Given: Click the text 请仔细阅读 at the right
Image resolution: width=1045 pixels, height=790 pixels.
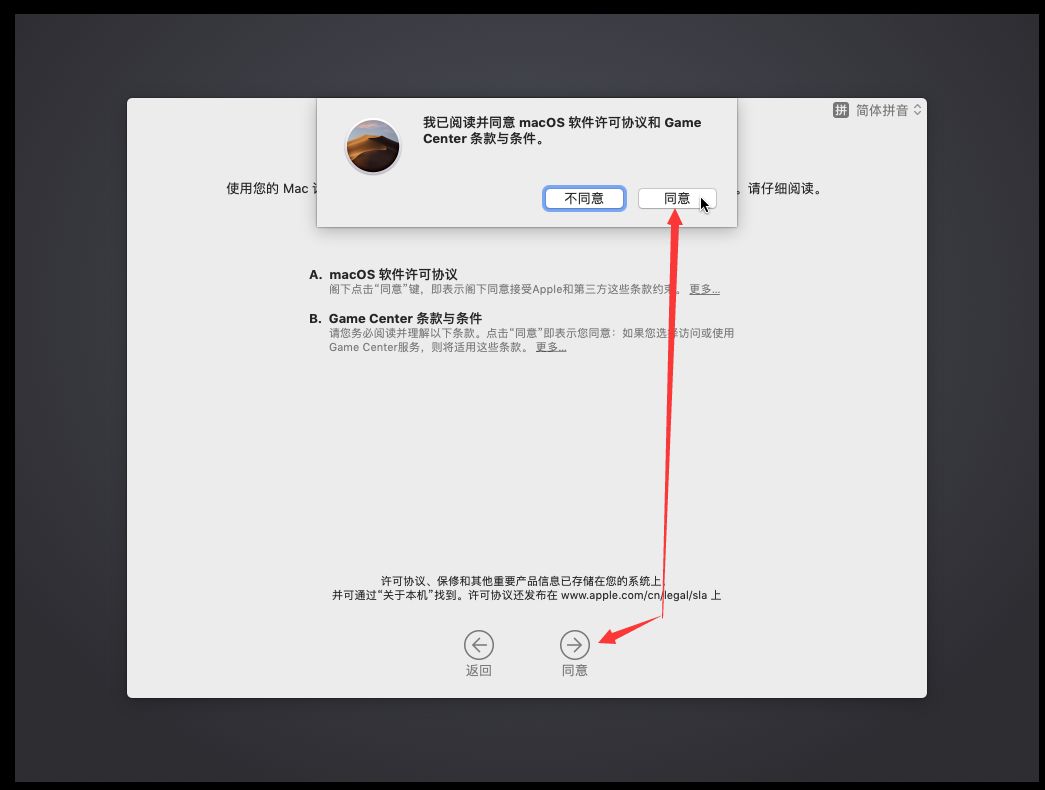Looking at the screenshot, I should (x=785, y=189).
